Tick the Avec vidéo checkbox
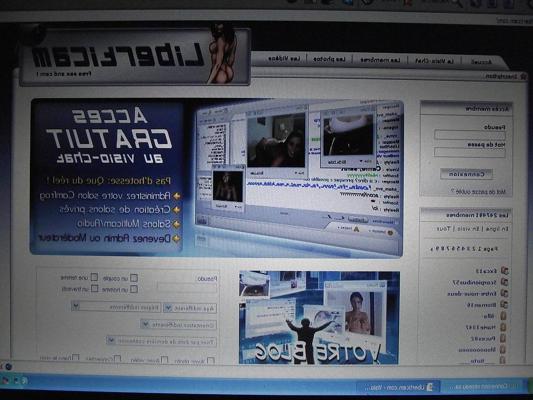Screen dimensions: 533x400 coord(164,360)
